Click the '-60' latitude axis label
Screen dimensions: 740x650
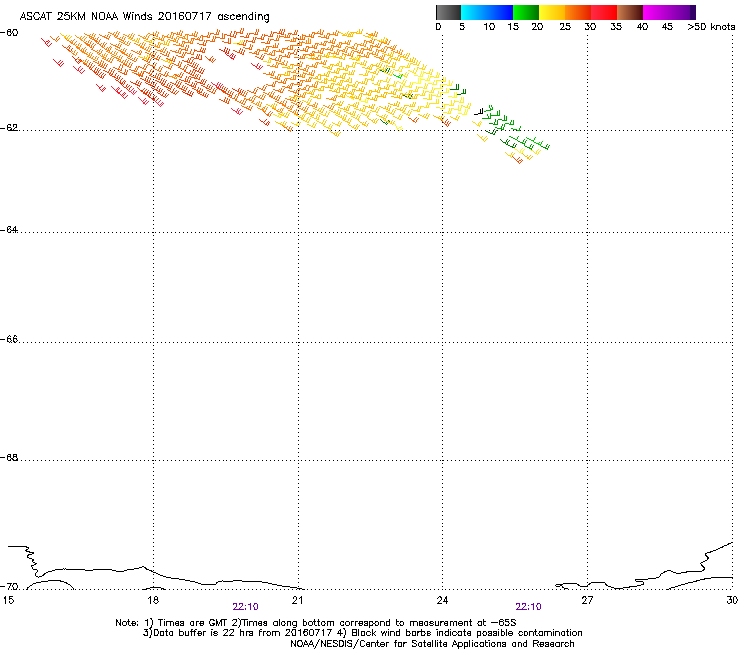click(x=9, y=33)
